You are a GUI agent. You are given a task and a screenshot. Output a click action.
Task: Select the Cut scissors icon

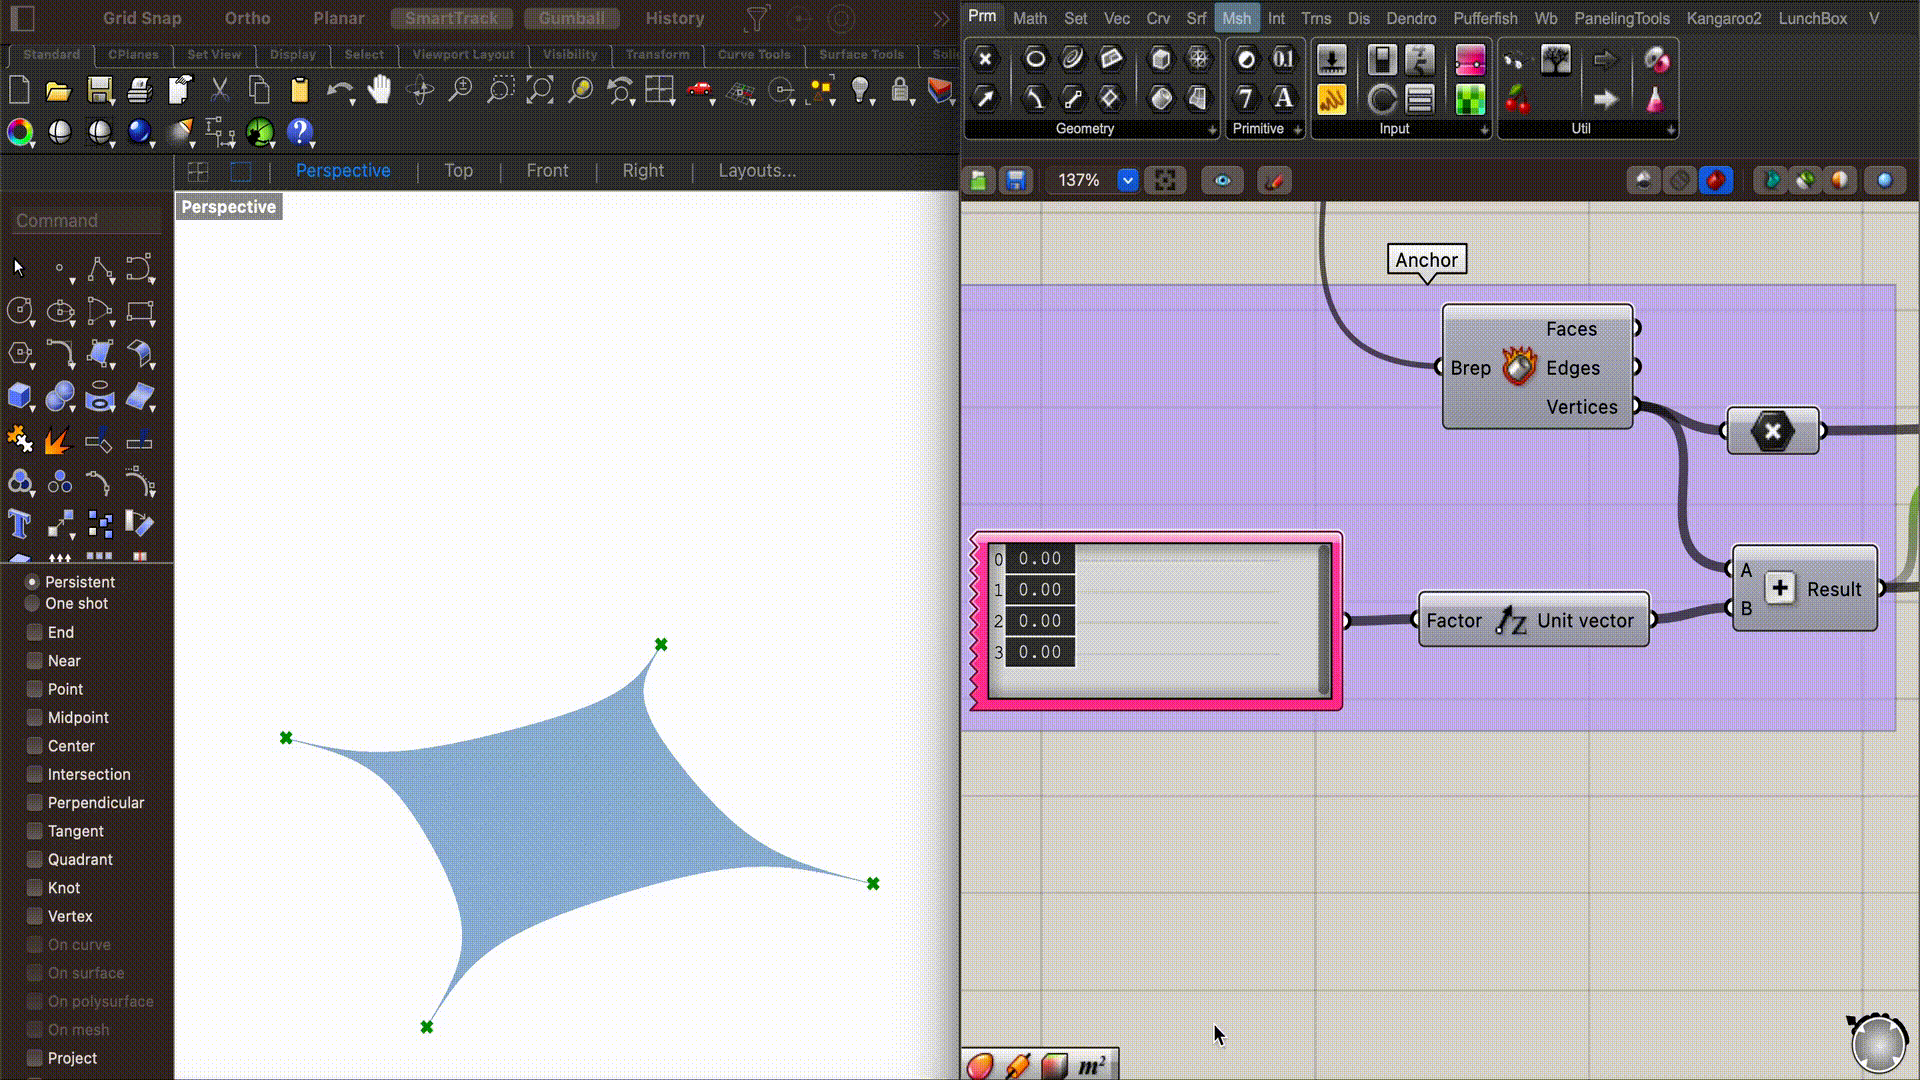point(219,91)
